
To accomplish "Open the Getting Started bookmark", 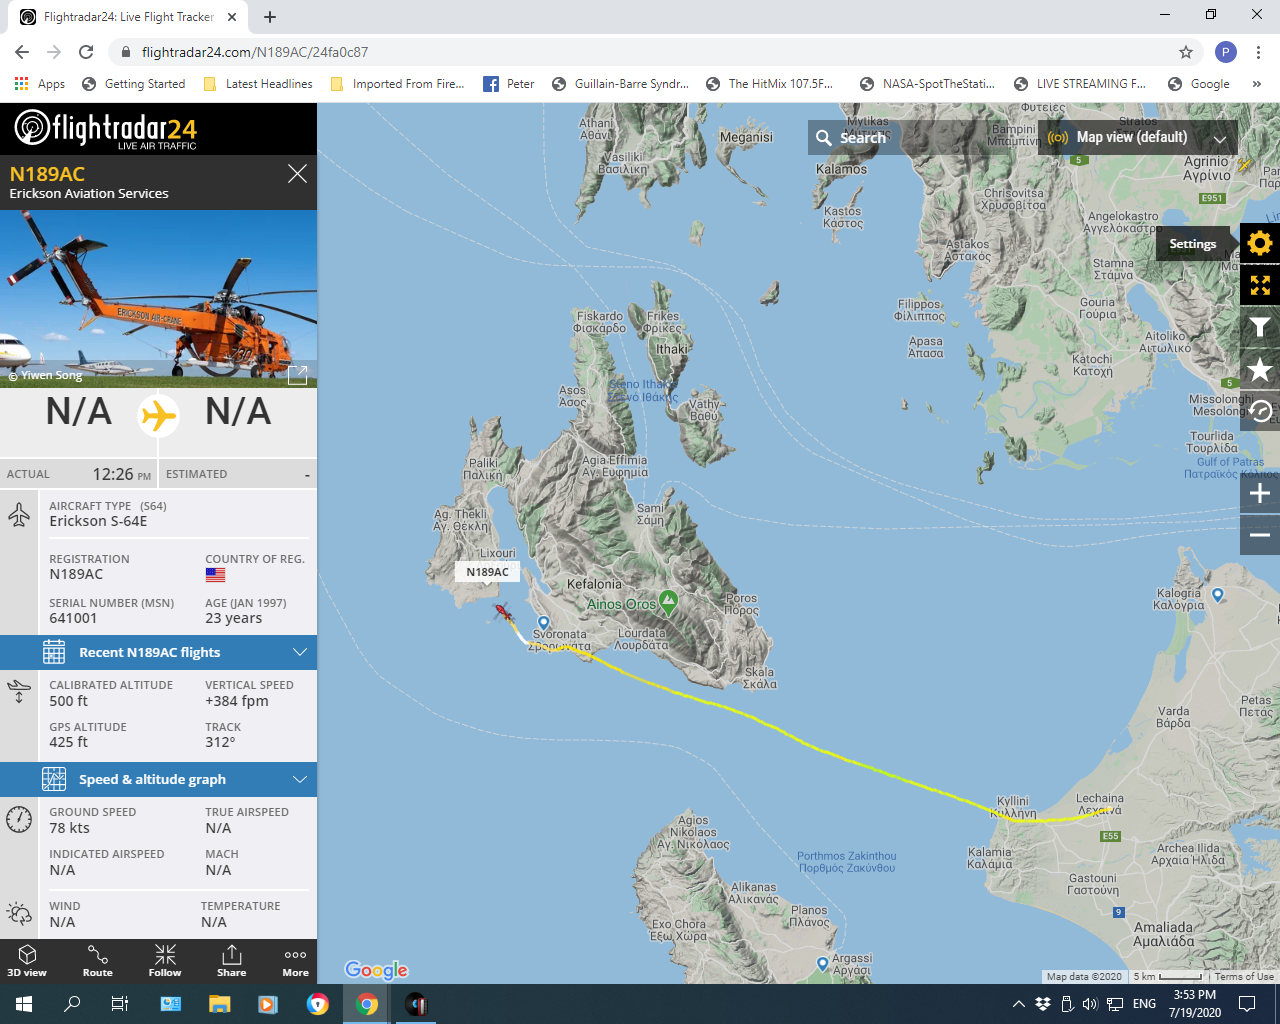I will 134,84.
